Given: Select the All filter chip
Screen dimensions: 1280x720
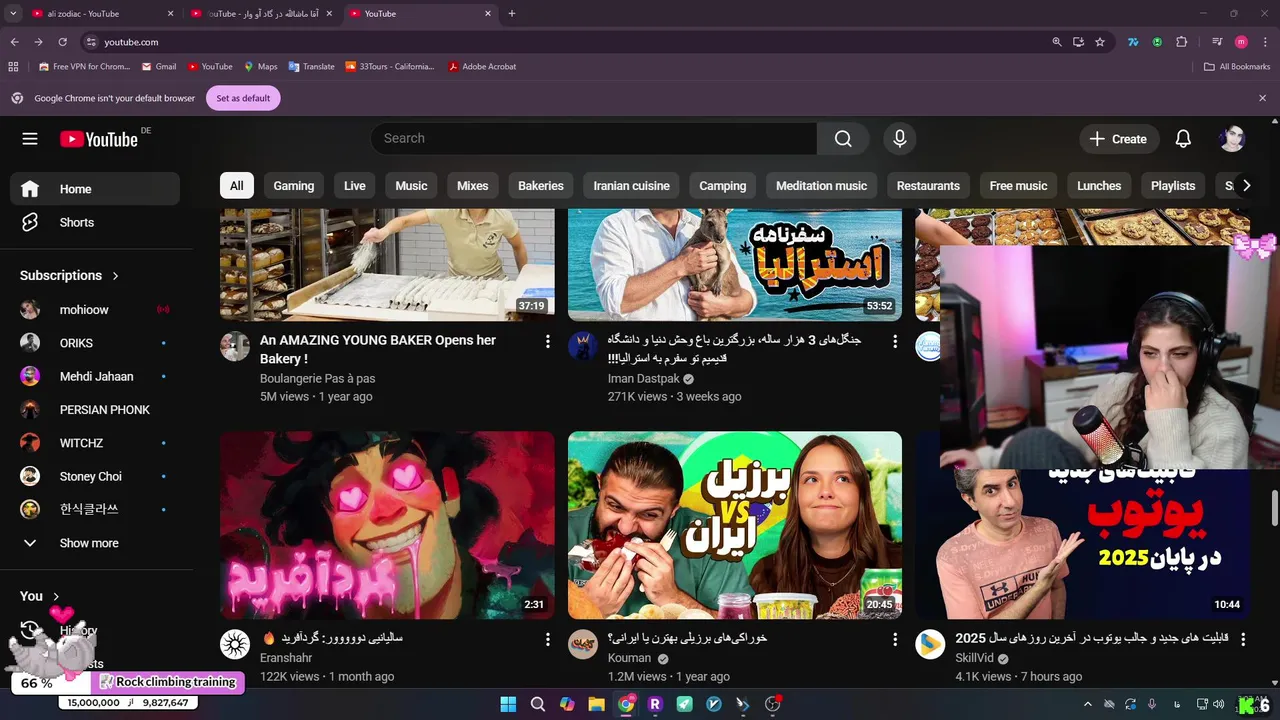Looking at the screenshot, I should (237, 186).
